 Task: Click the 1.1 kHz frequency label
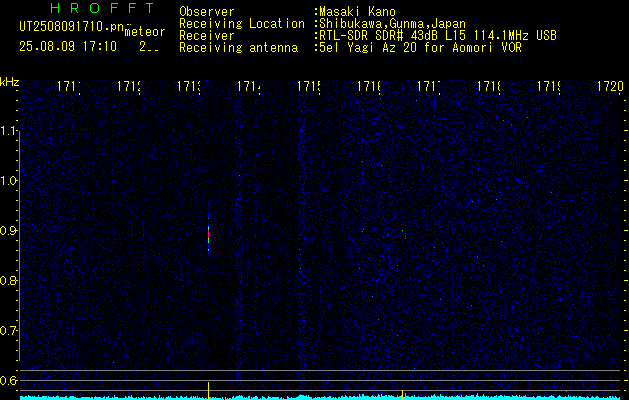tap(9, 131)
